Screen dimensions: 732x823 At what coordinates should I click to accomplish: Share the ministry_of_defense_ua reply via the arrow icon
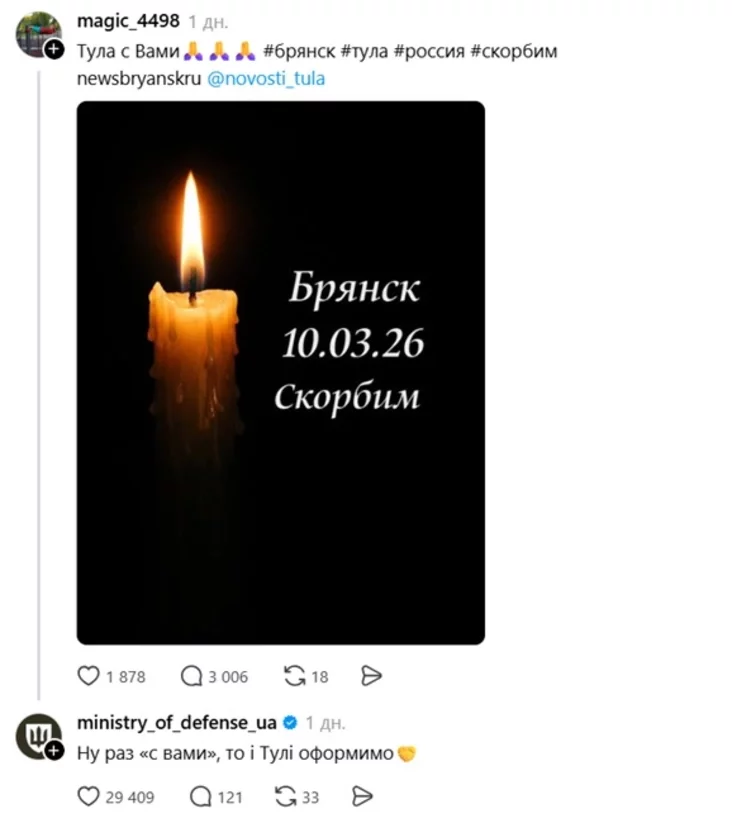point(362,796)
